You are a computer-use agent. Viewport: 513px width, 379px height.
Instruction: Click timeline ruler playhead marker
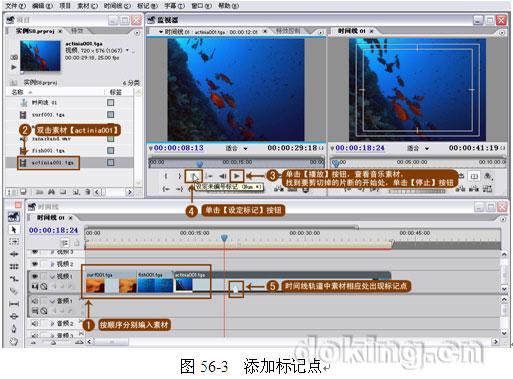click(224, 238)
